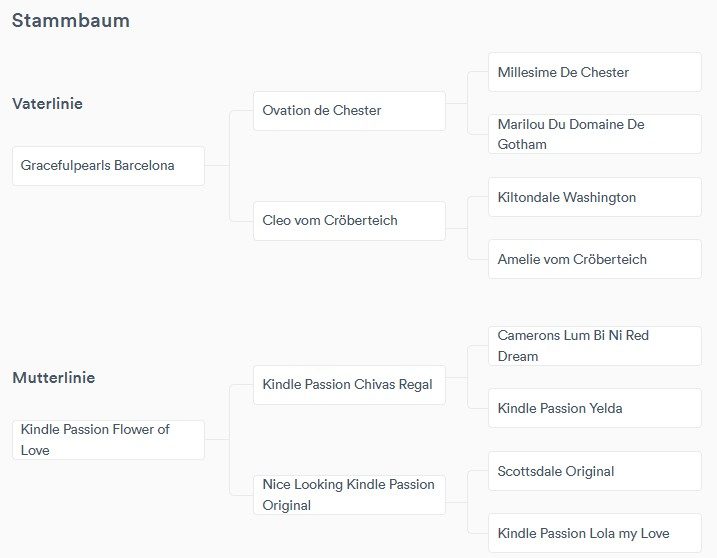Click the Gracefulpearls Barcelona pedigree box

click(108, 166)
